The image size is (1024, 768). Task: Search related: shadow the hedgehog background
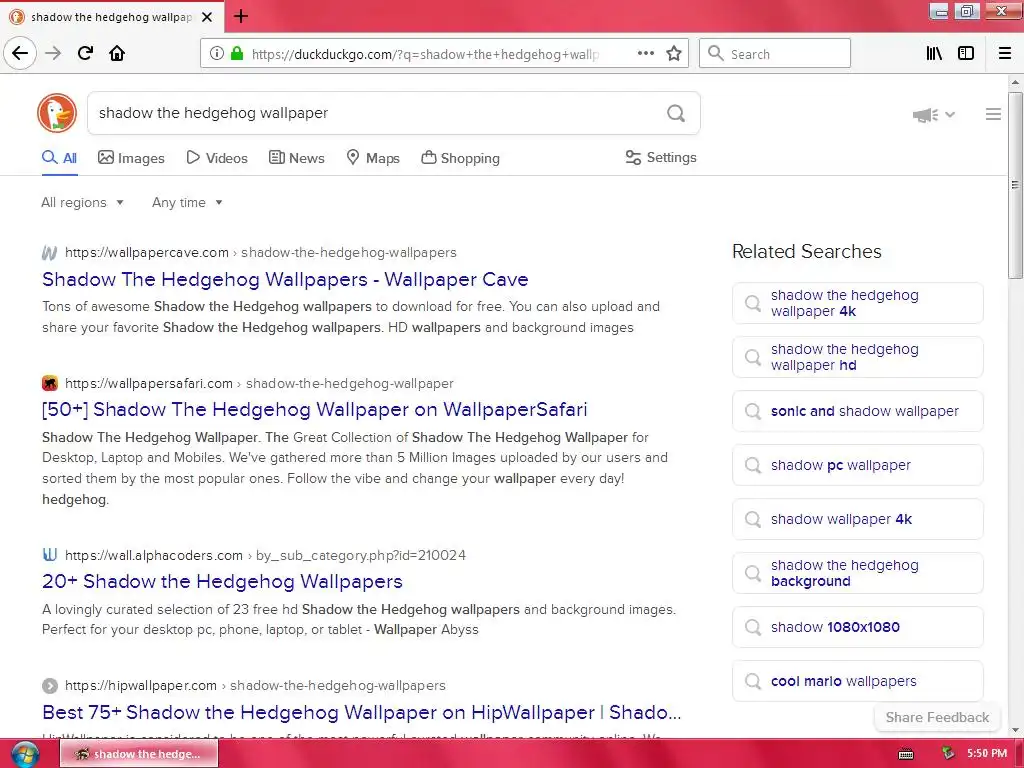coord(857,573)
